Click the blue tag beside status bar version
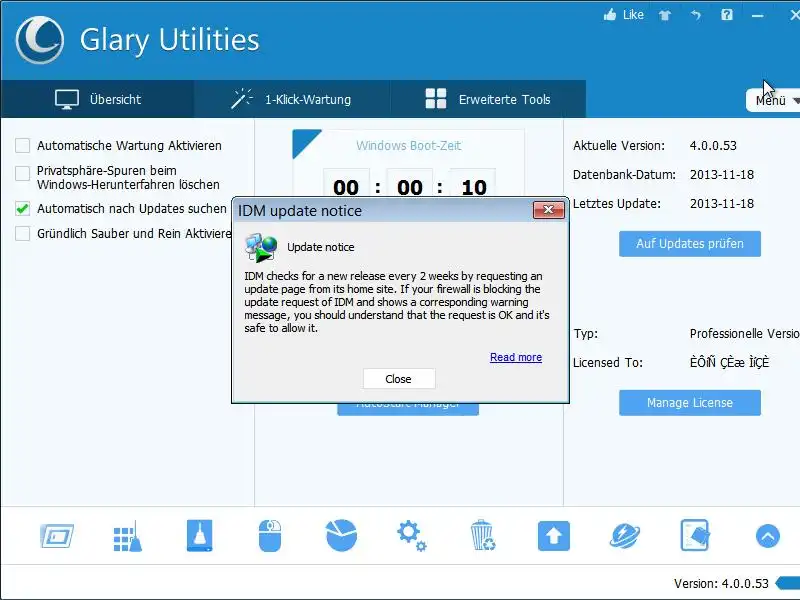Image resolution: width=800 pixels, height=600 pixels. (787, 584)
